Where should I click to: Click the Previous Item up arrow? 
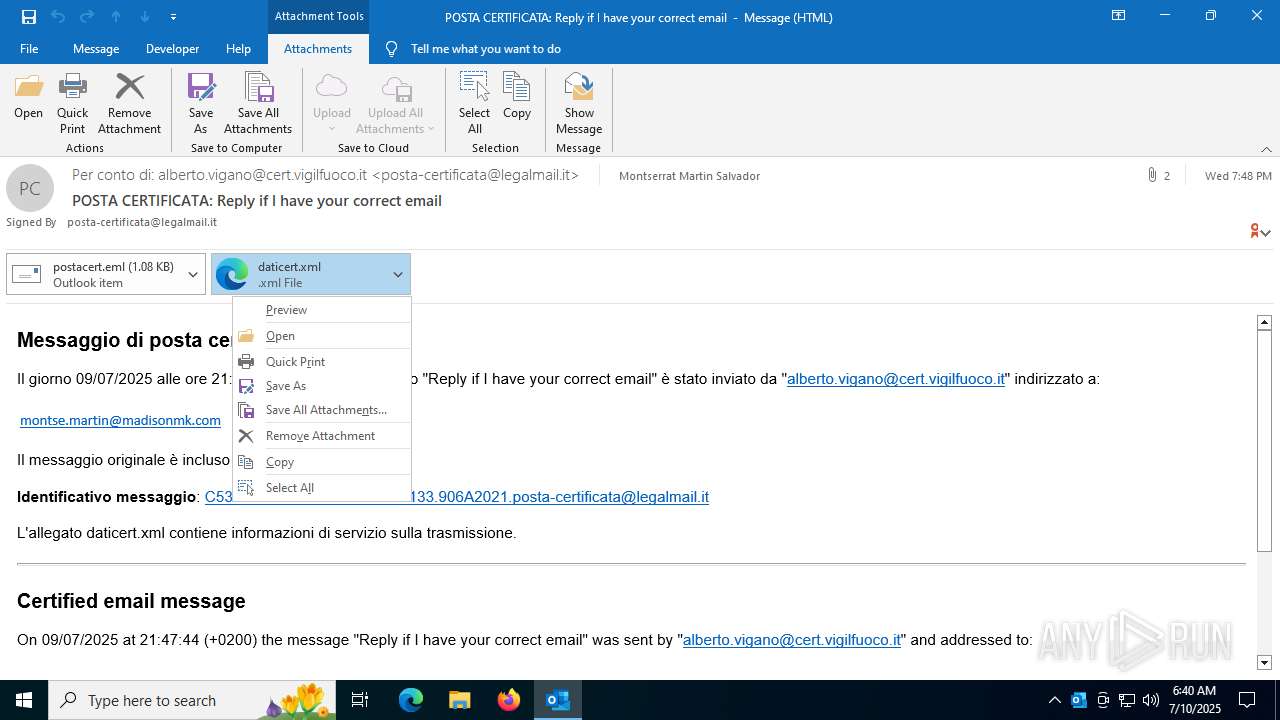pos(116,17)
